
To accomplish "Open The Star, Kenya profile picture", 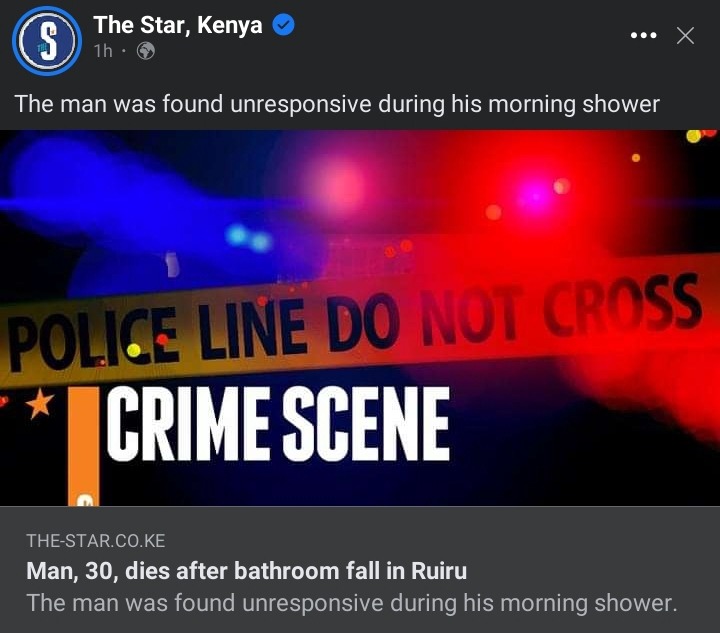I will [x=47, y=41].
